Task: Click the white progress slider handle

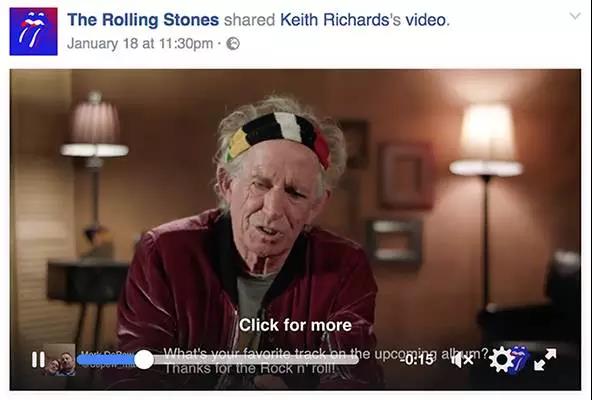Action: [x=144, y=360]
